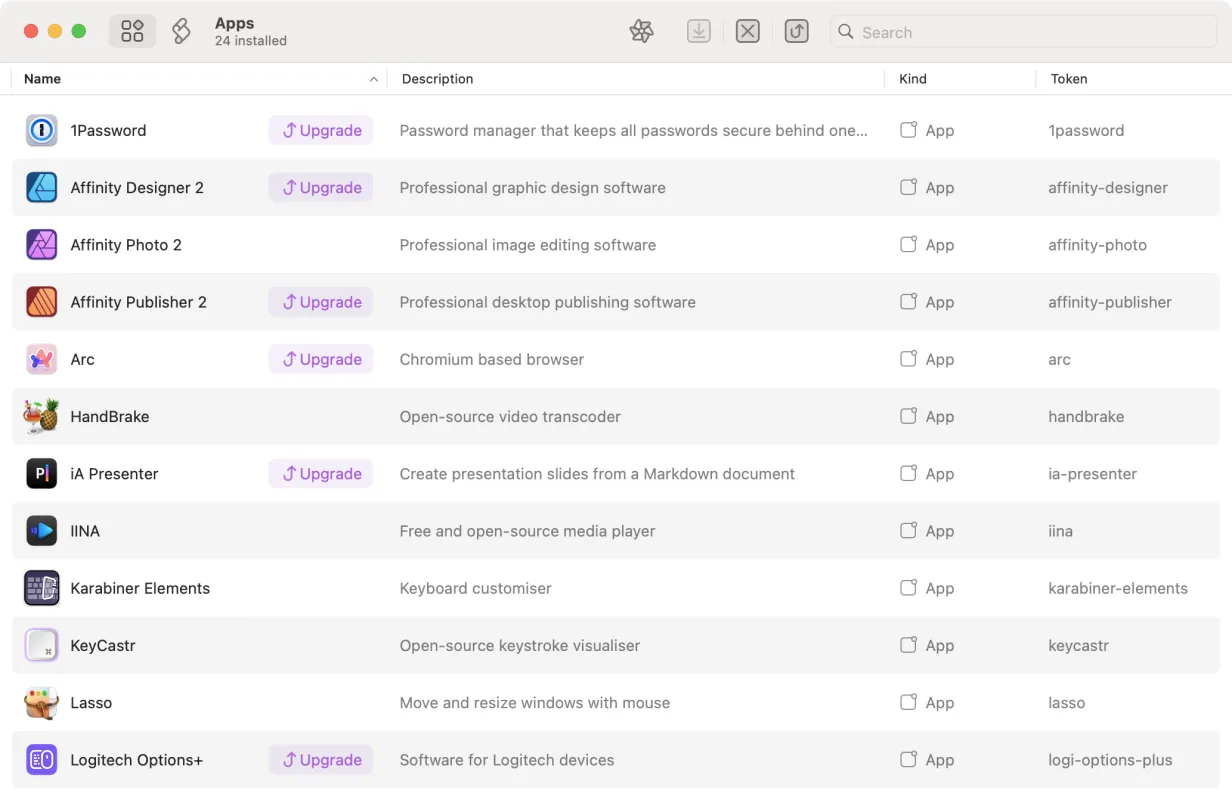Upgrade Affinity Designer 2
Image resolution: width=1232 pixels, height=800 pixels.
(320, 187)
